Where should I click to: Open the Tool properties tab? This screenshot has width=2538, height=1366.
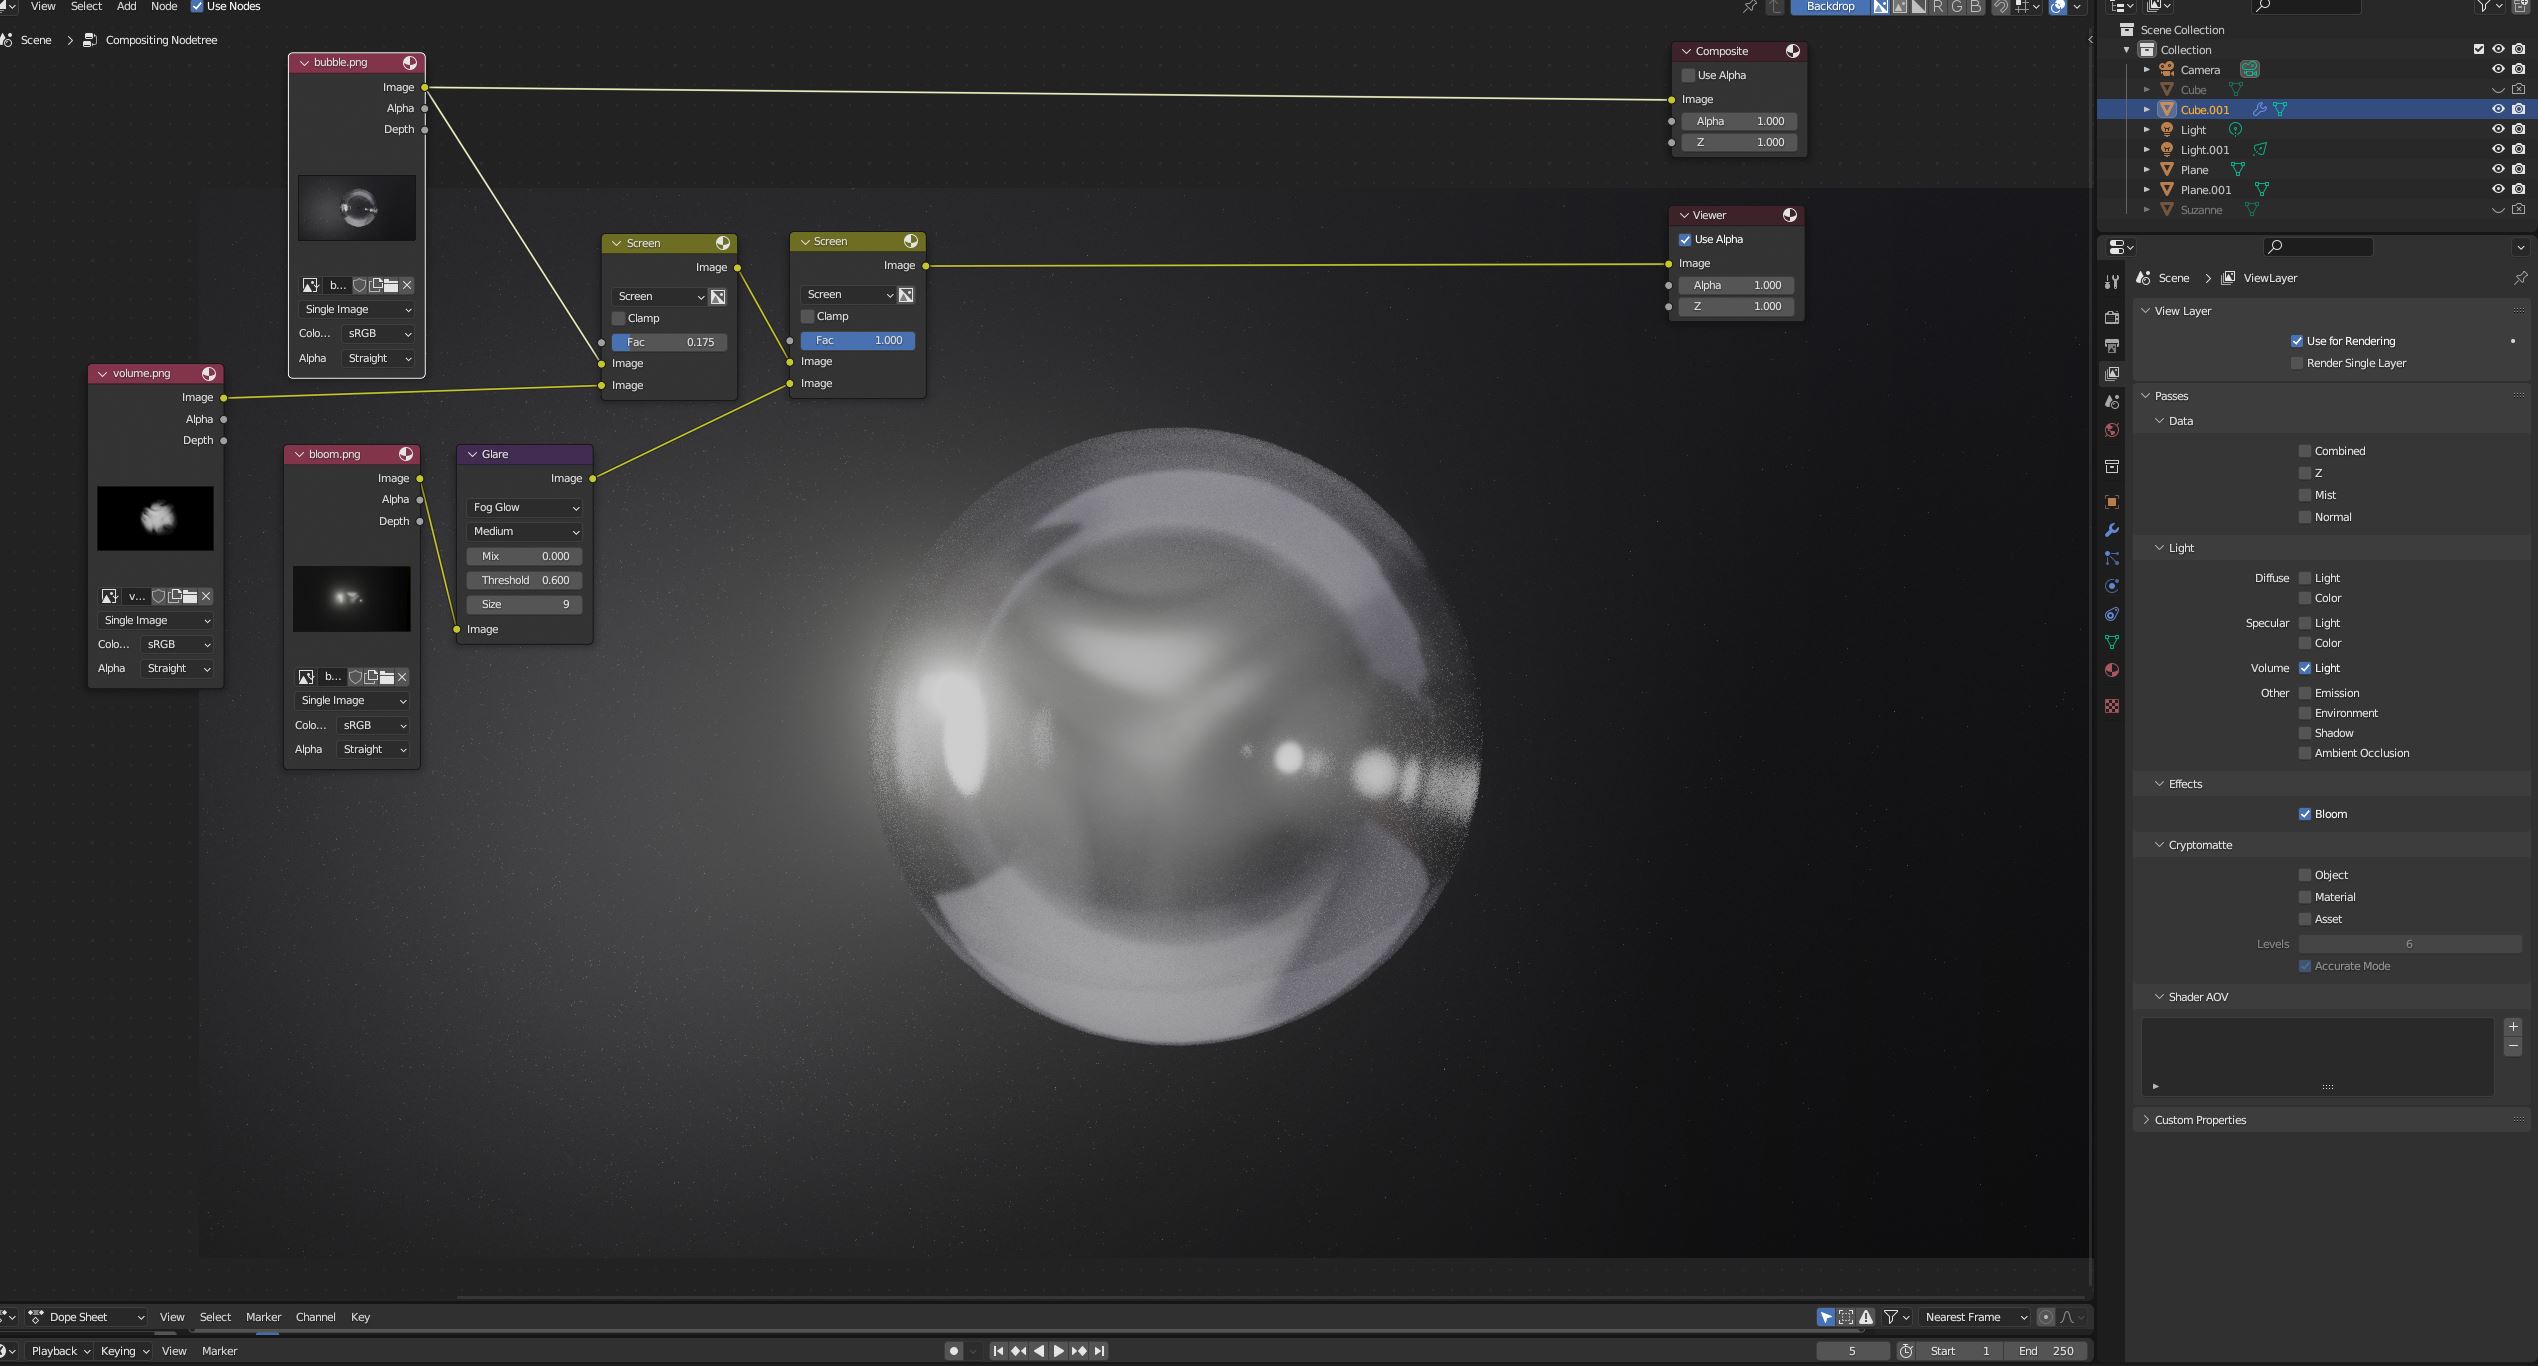pos(2112,283)
